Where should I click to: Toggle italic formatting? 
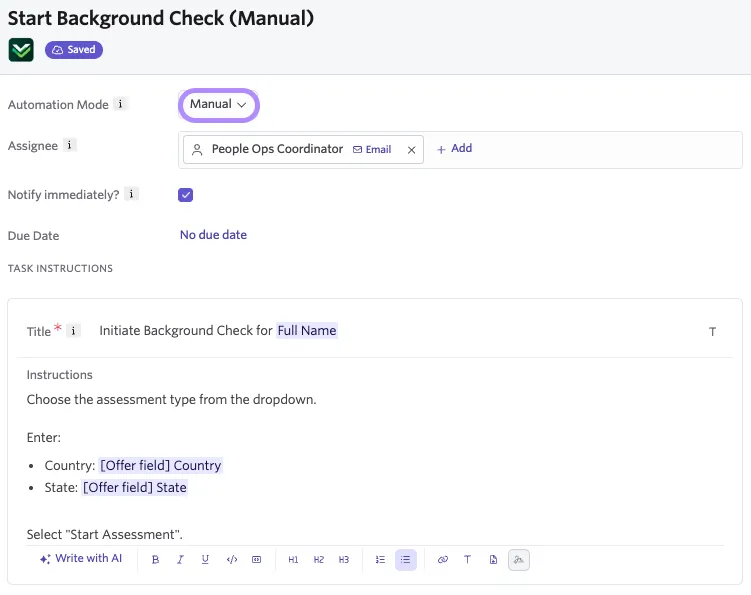click(x=180, y=560)
